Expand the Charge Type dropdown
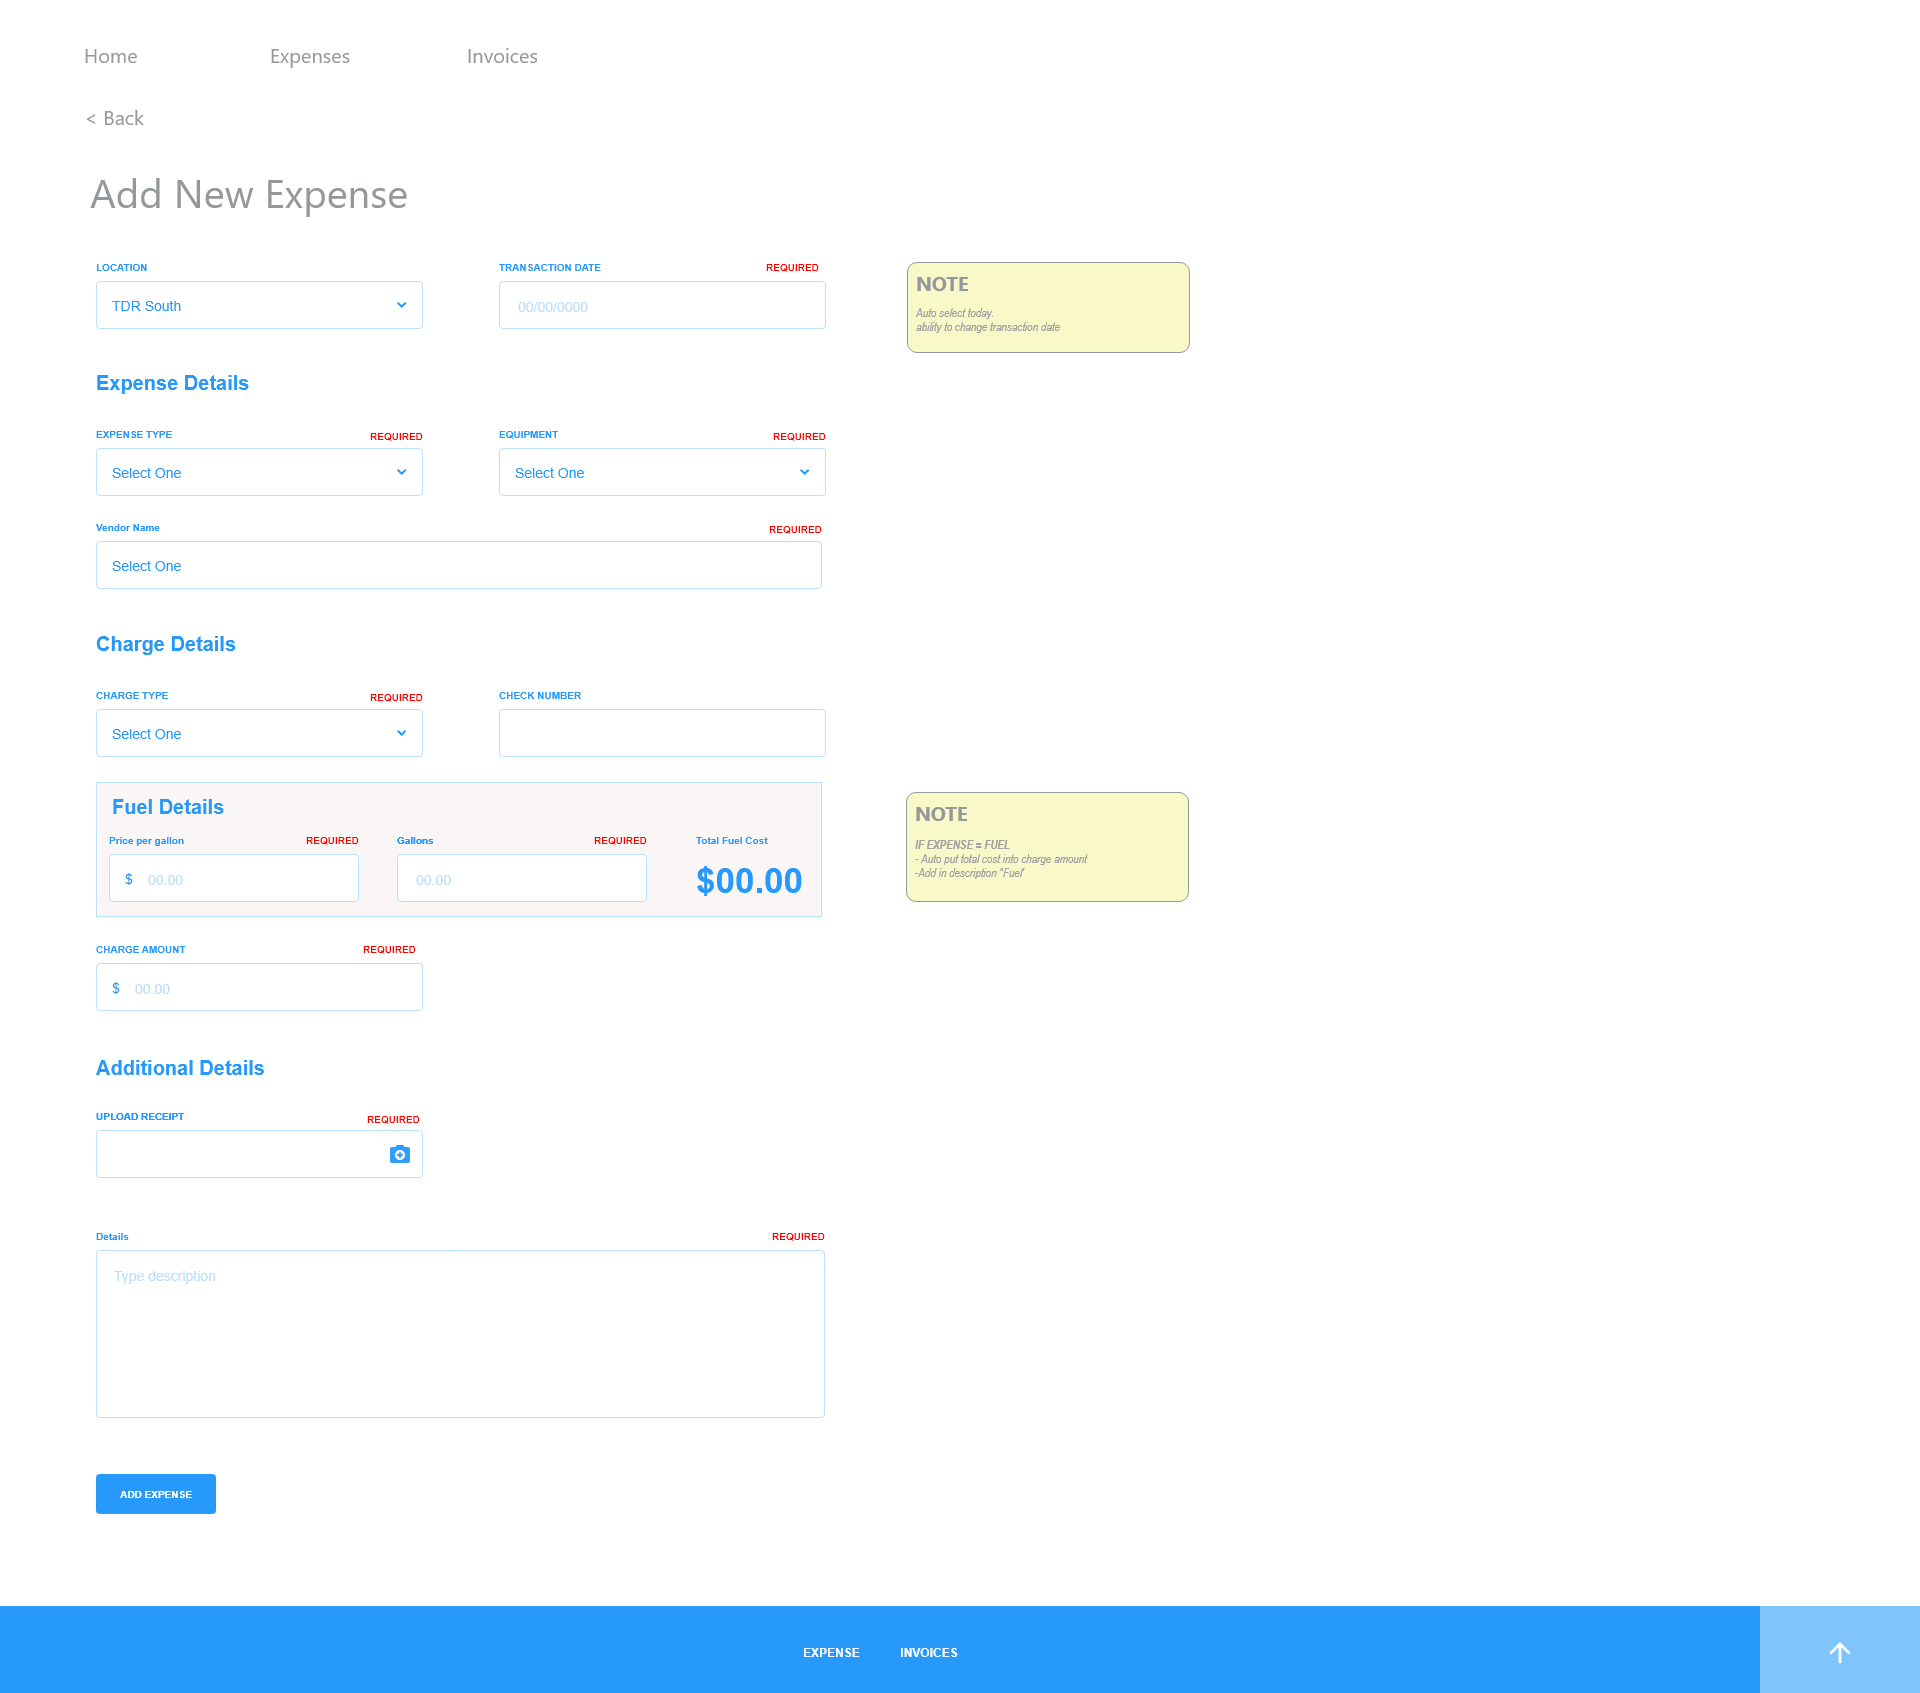1920x1693 pixels. (259, 733)
